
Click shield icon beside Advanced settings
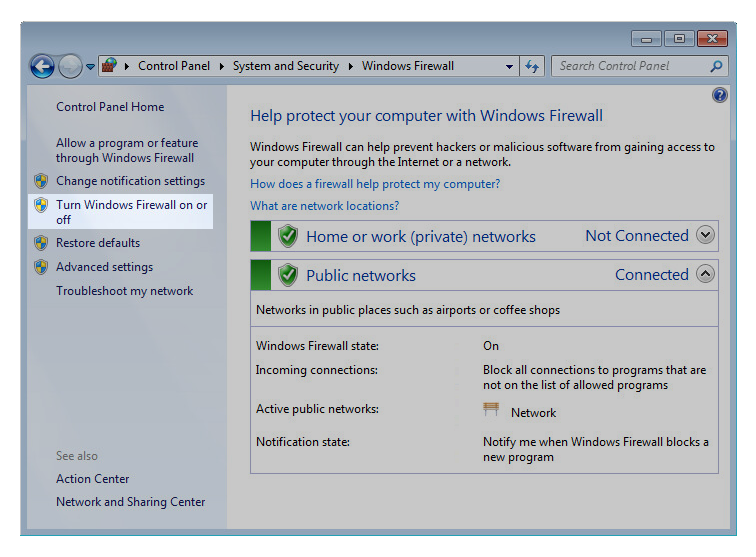(41, 267)
